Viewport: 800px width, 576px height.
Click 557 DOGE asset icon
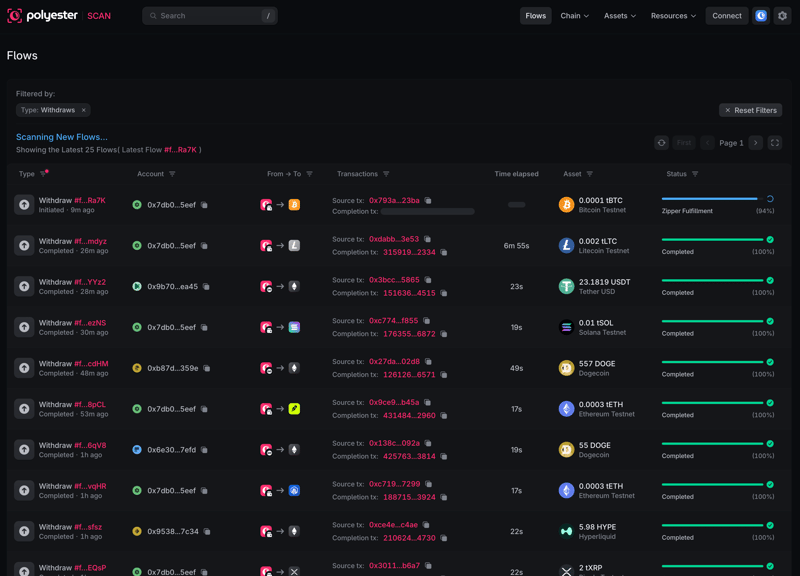tap(566, 368)
